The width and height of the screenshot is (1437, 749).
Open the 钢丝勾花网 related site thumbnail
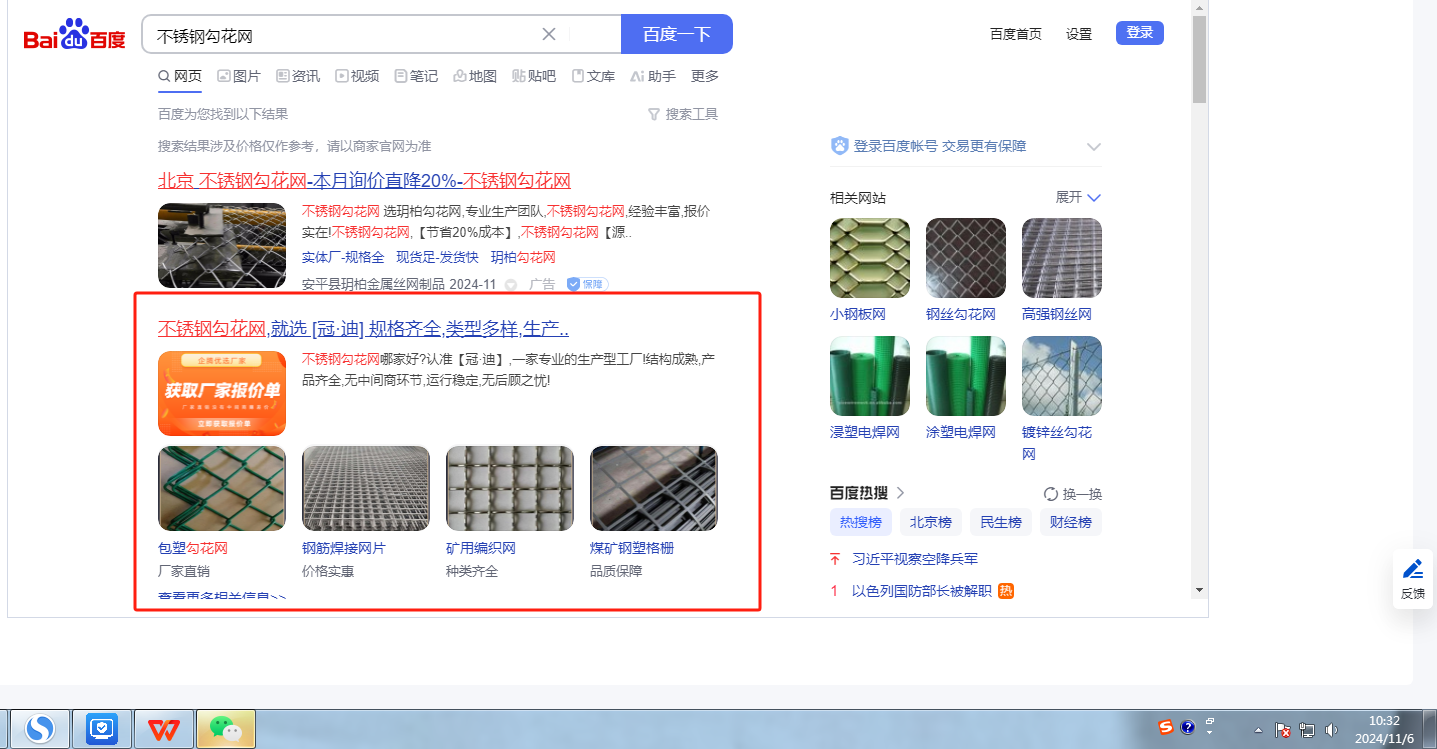(966, 258)
